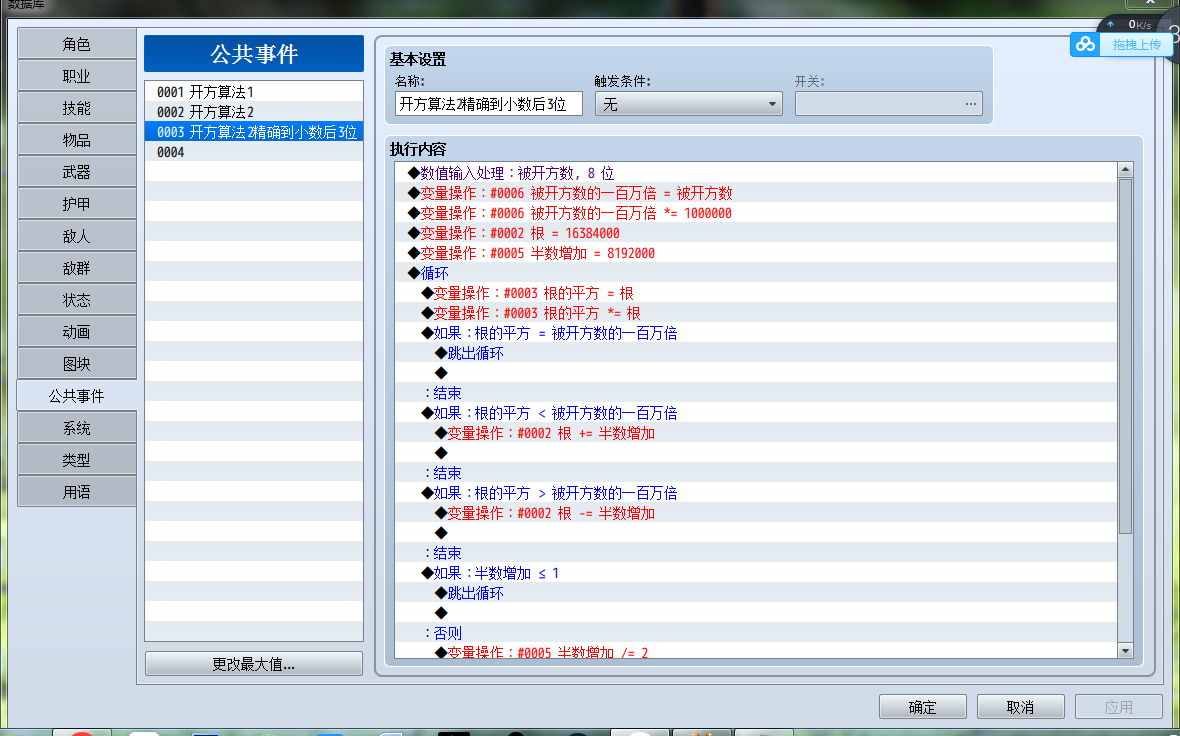Screen dimensions: 1180x736
Task: Select the 否则 branch line
Action: pyautogui.click(x=756, y=633)
